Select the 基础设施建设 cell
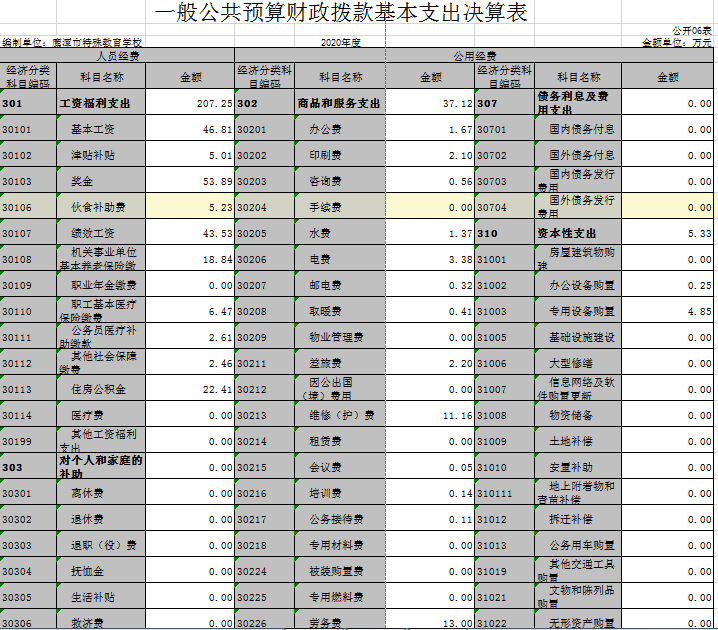 [x=578, y=336]
